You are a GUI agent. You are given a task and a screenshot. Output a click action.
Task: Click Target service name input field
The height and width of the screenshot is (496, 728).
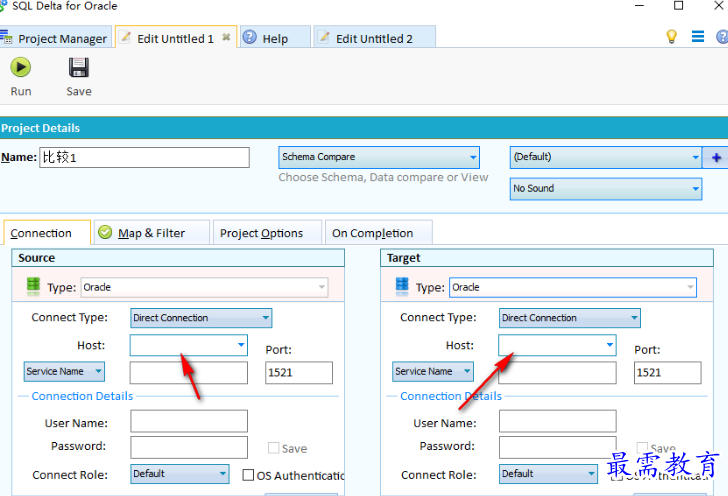557,373
